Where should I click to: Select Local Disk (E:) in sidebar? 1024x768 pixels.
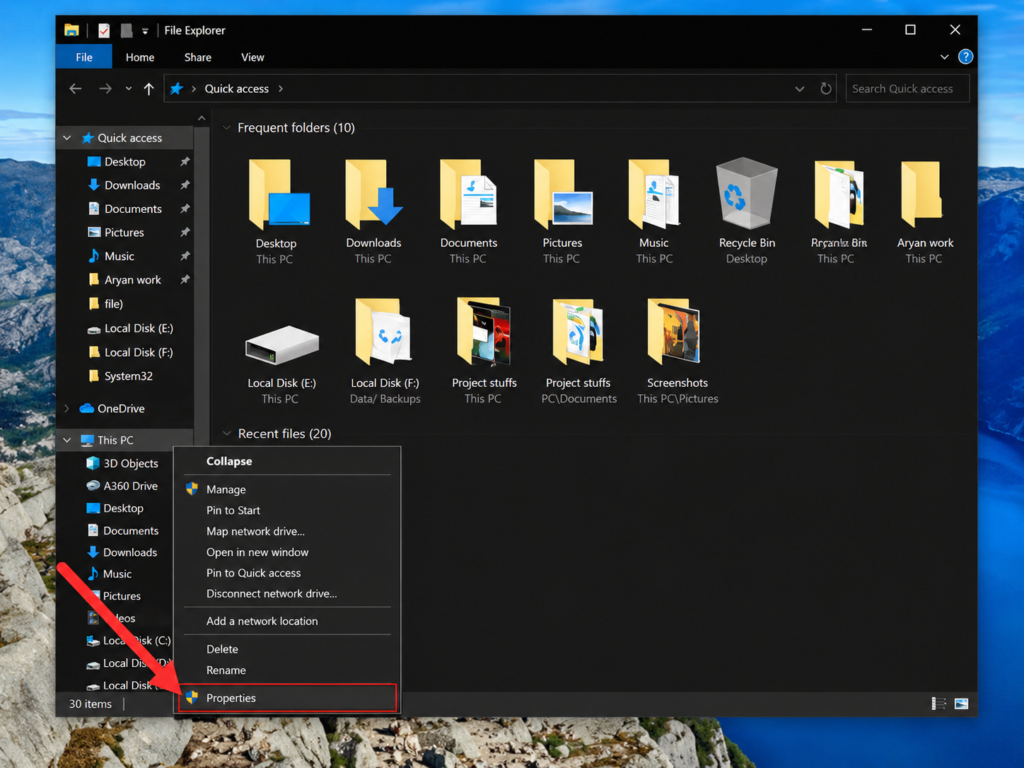click(x=130, y=328)
